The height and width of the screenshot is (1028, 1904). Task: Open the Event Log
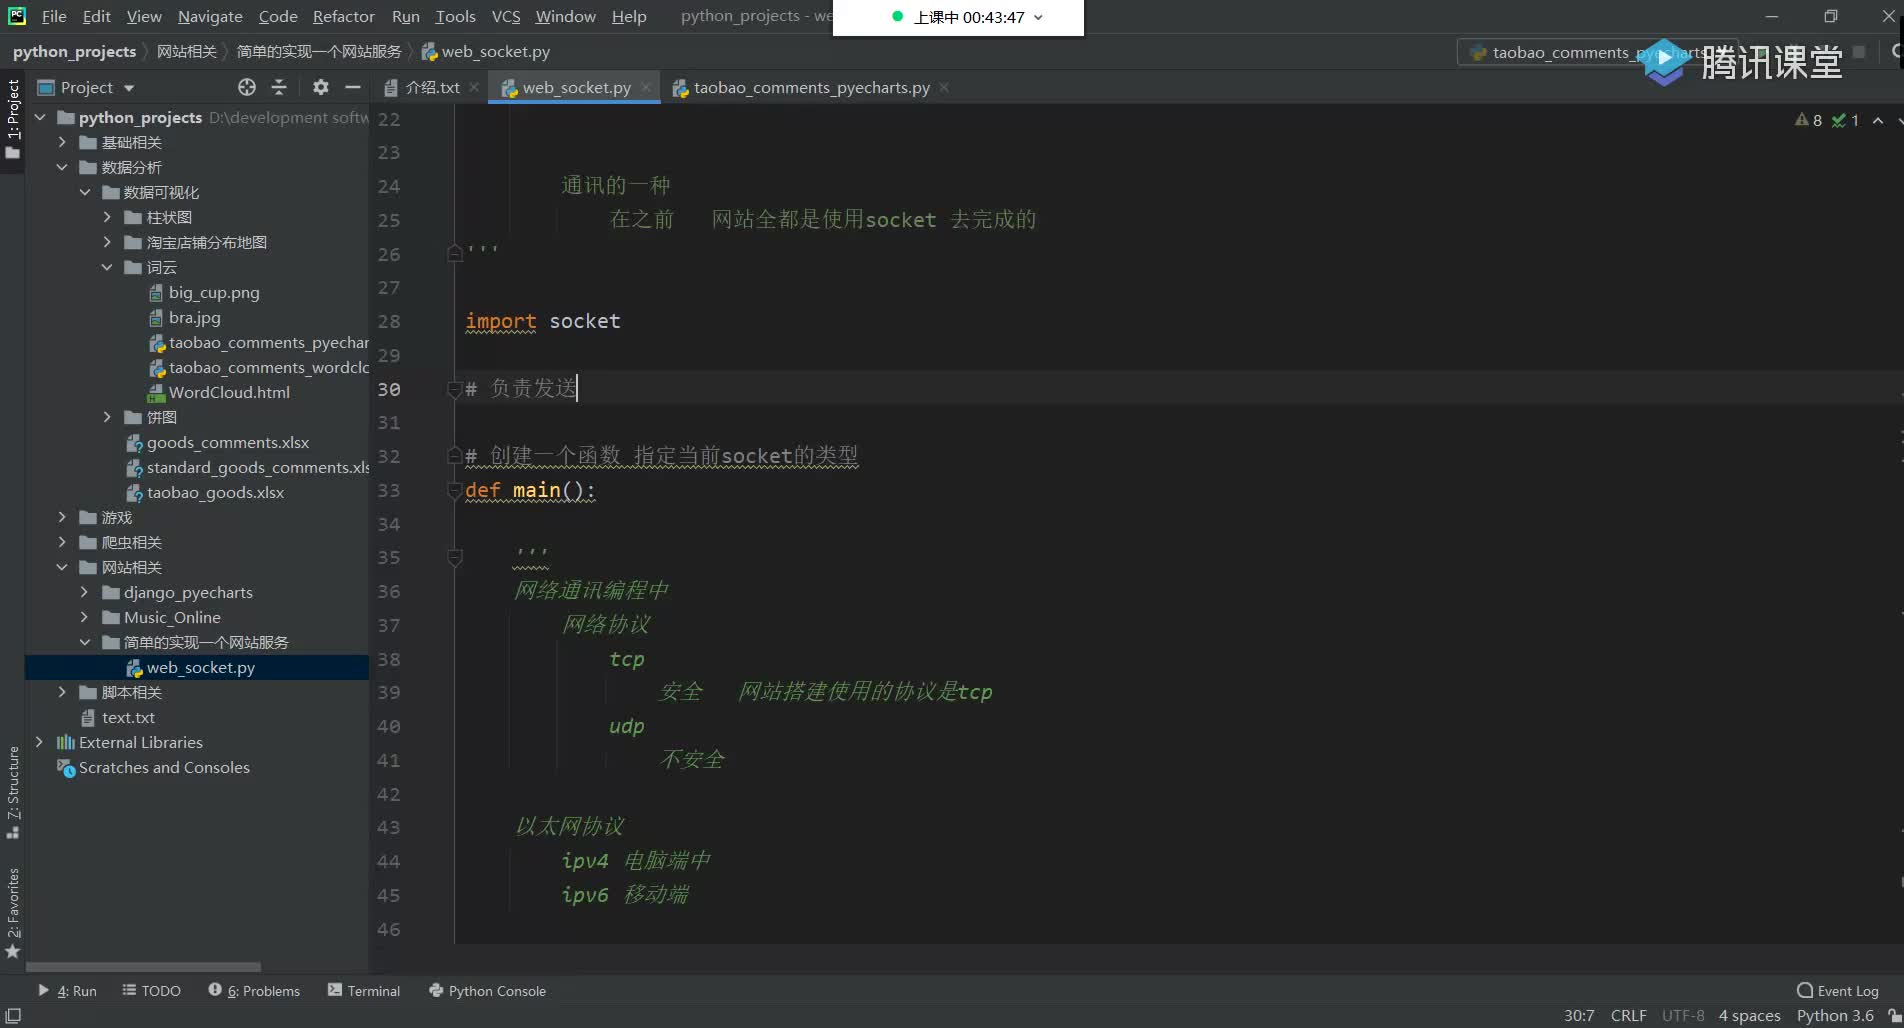click(1838, 991)
